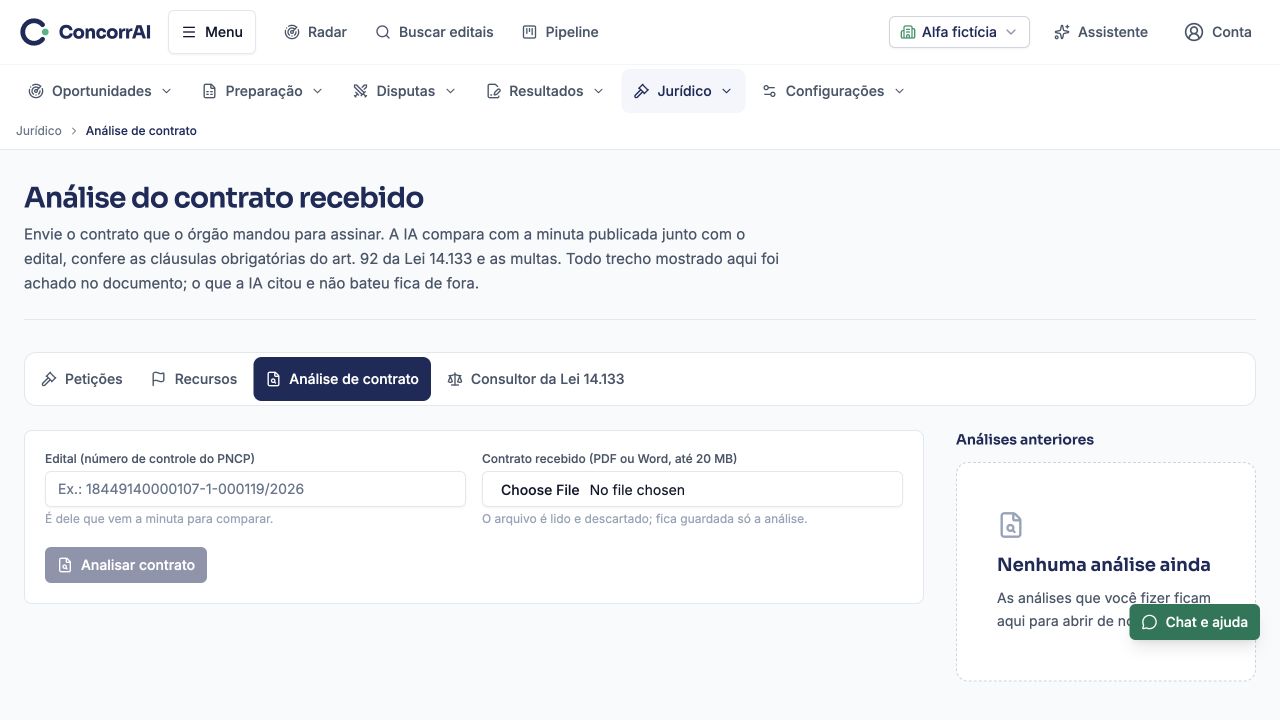Expand the Disputas menu
Screen dimensions: 1280x720
point(404,91)
